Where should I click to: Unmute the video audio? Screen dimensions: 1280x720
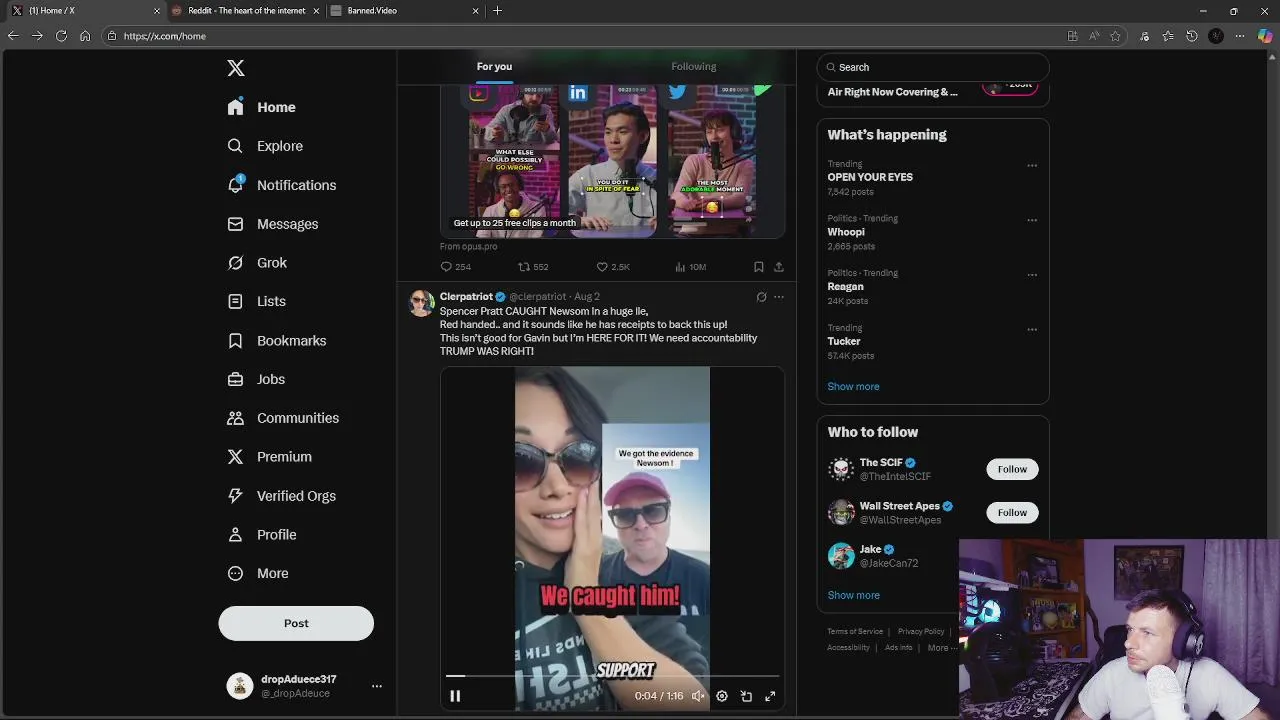699,696
